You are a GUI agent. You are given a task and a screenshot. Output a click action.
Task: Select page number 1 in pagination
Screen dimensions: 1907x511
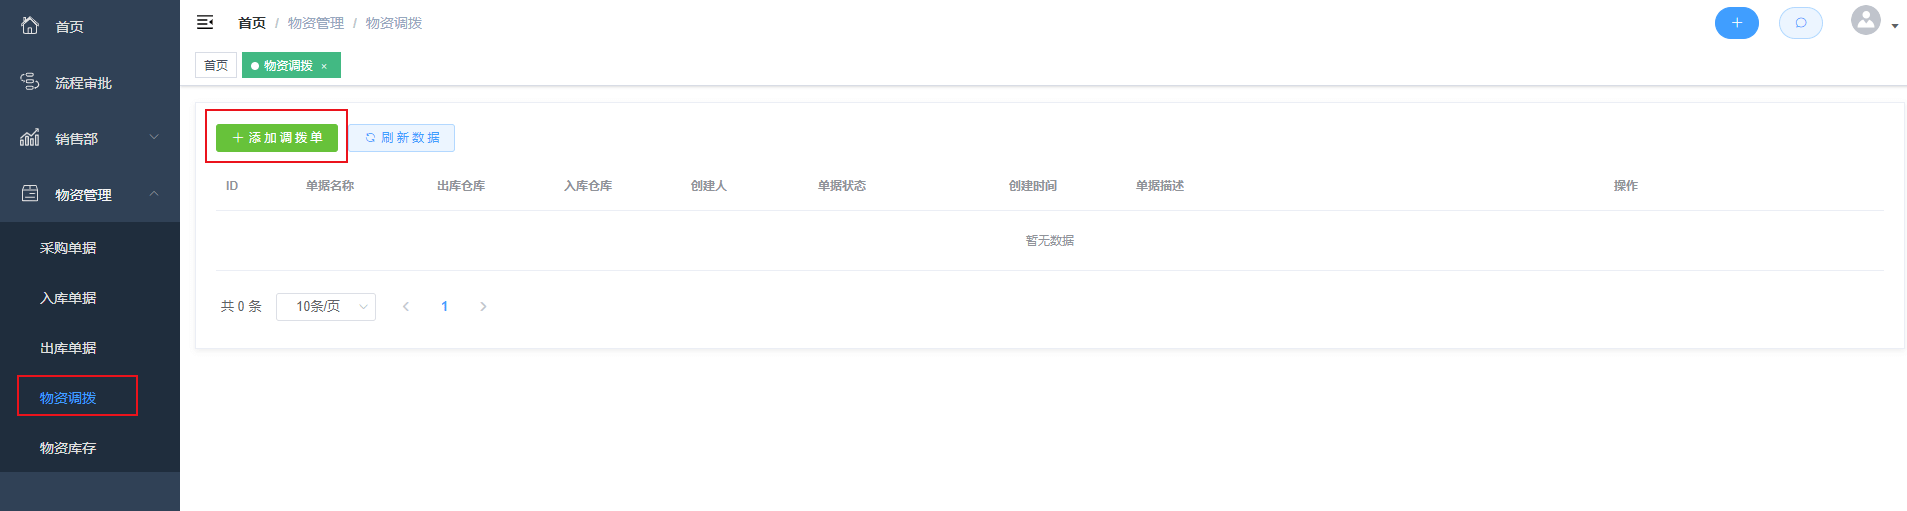pos(444,307)
